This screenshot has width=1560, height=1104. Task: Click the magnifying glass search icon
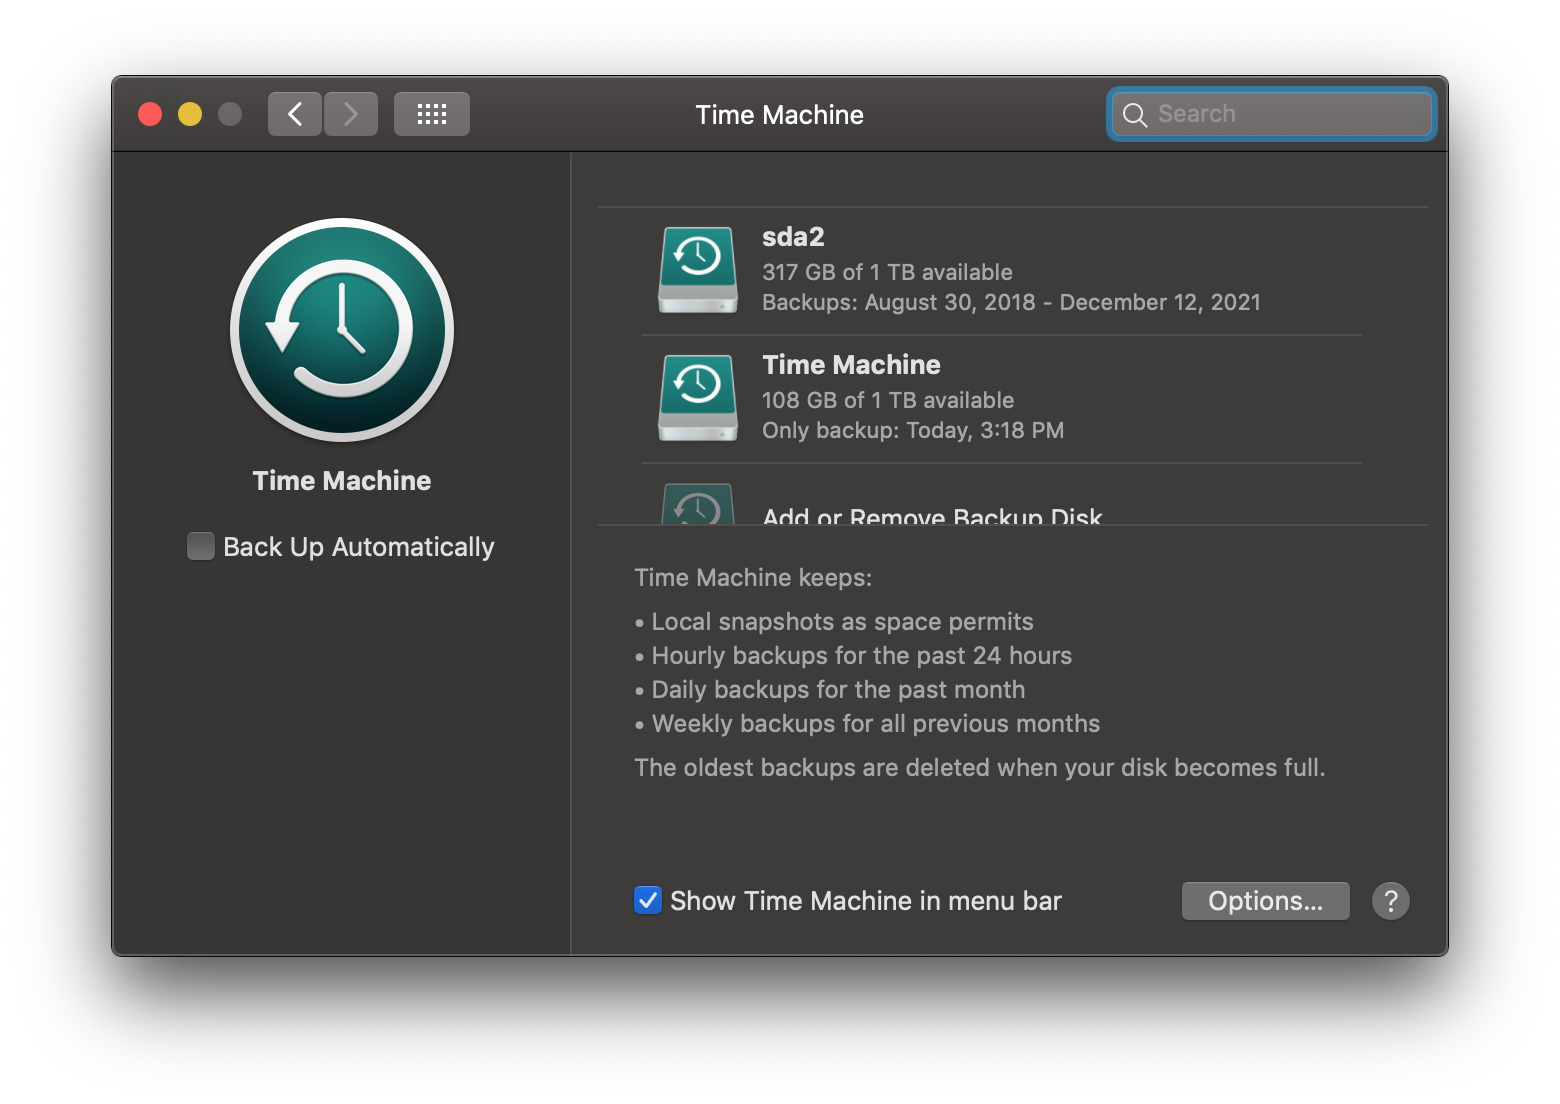click(x=1134, y=115)
